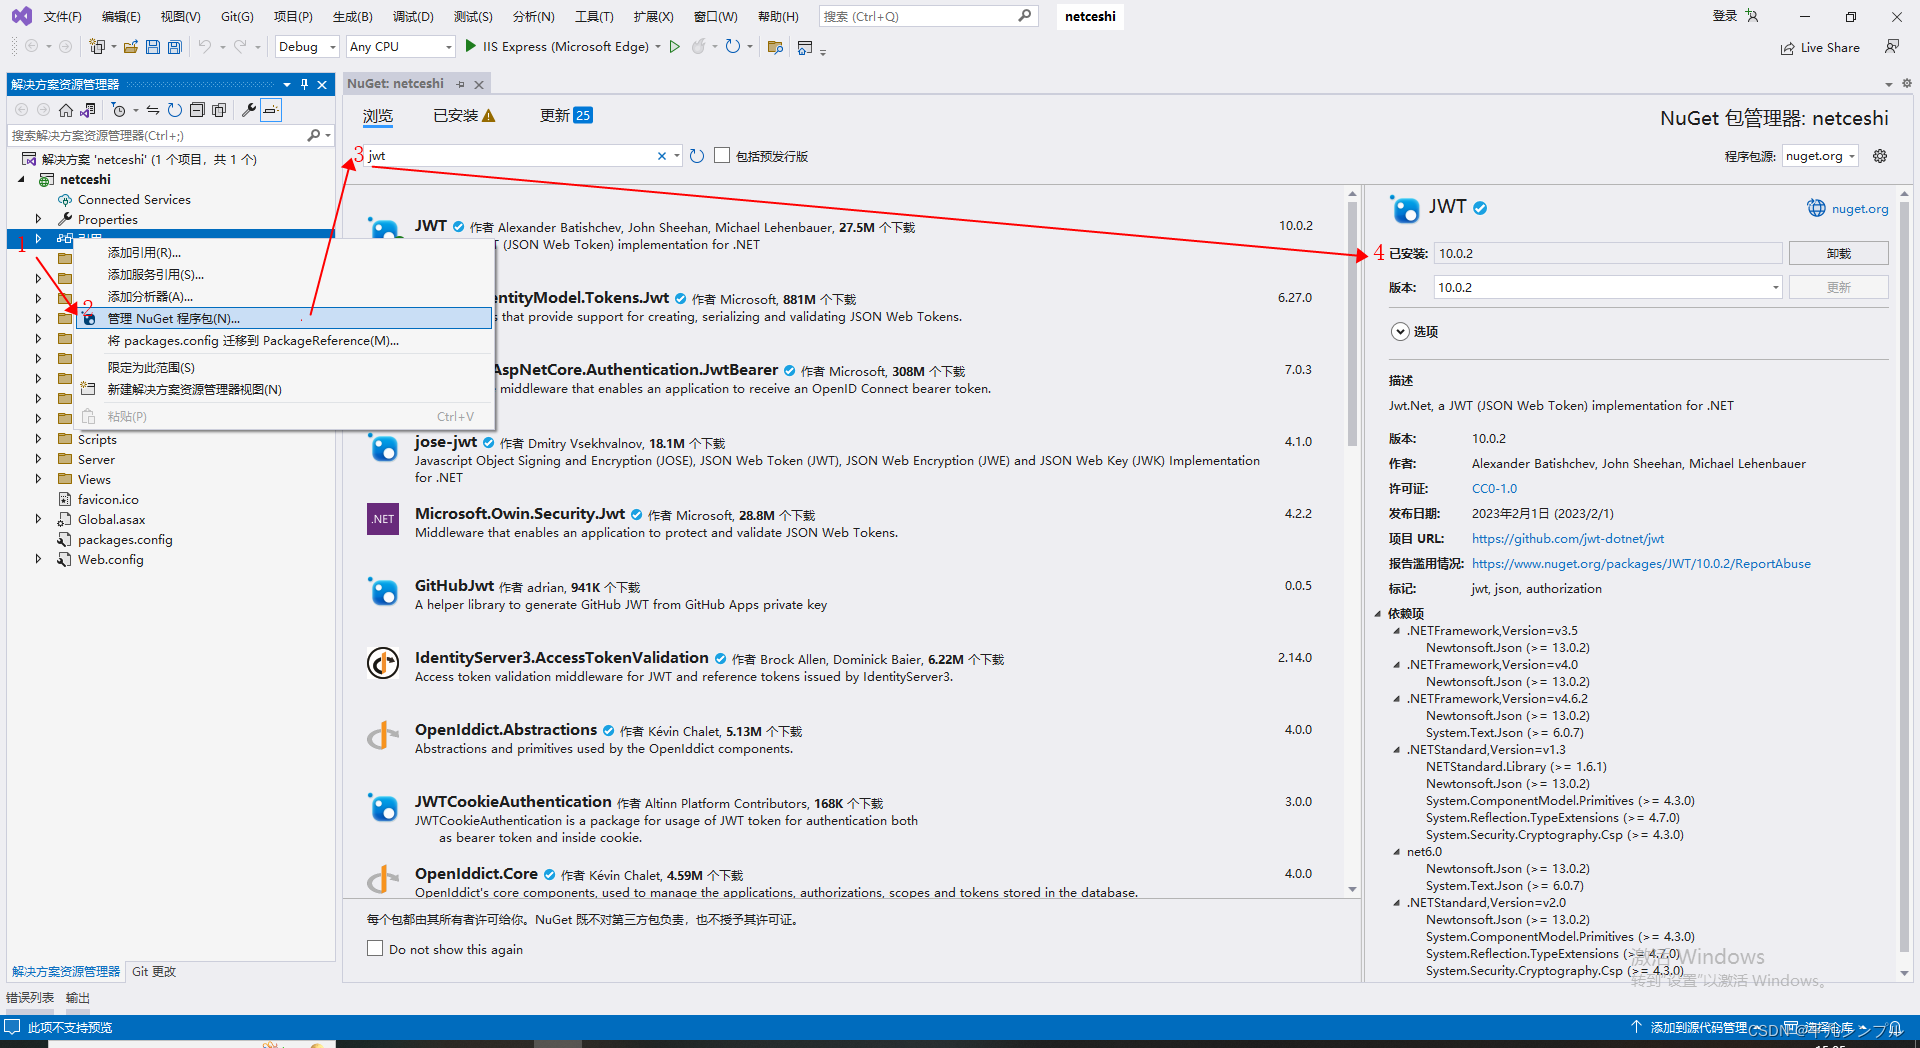Select 管理 NuGet 程序包(N)... context item
This screenshot has width=1920, height=1048.
(284, 319)
